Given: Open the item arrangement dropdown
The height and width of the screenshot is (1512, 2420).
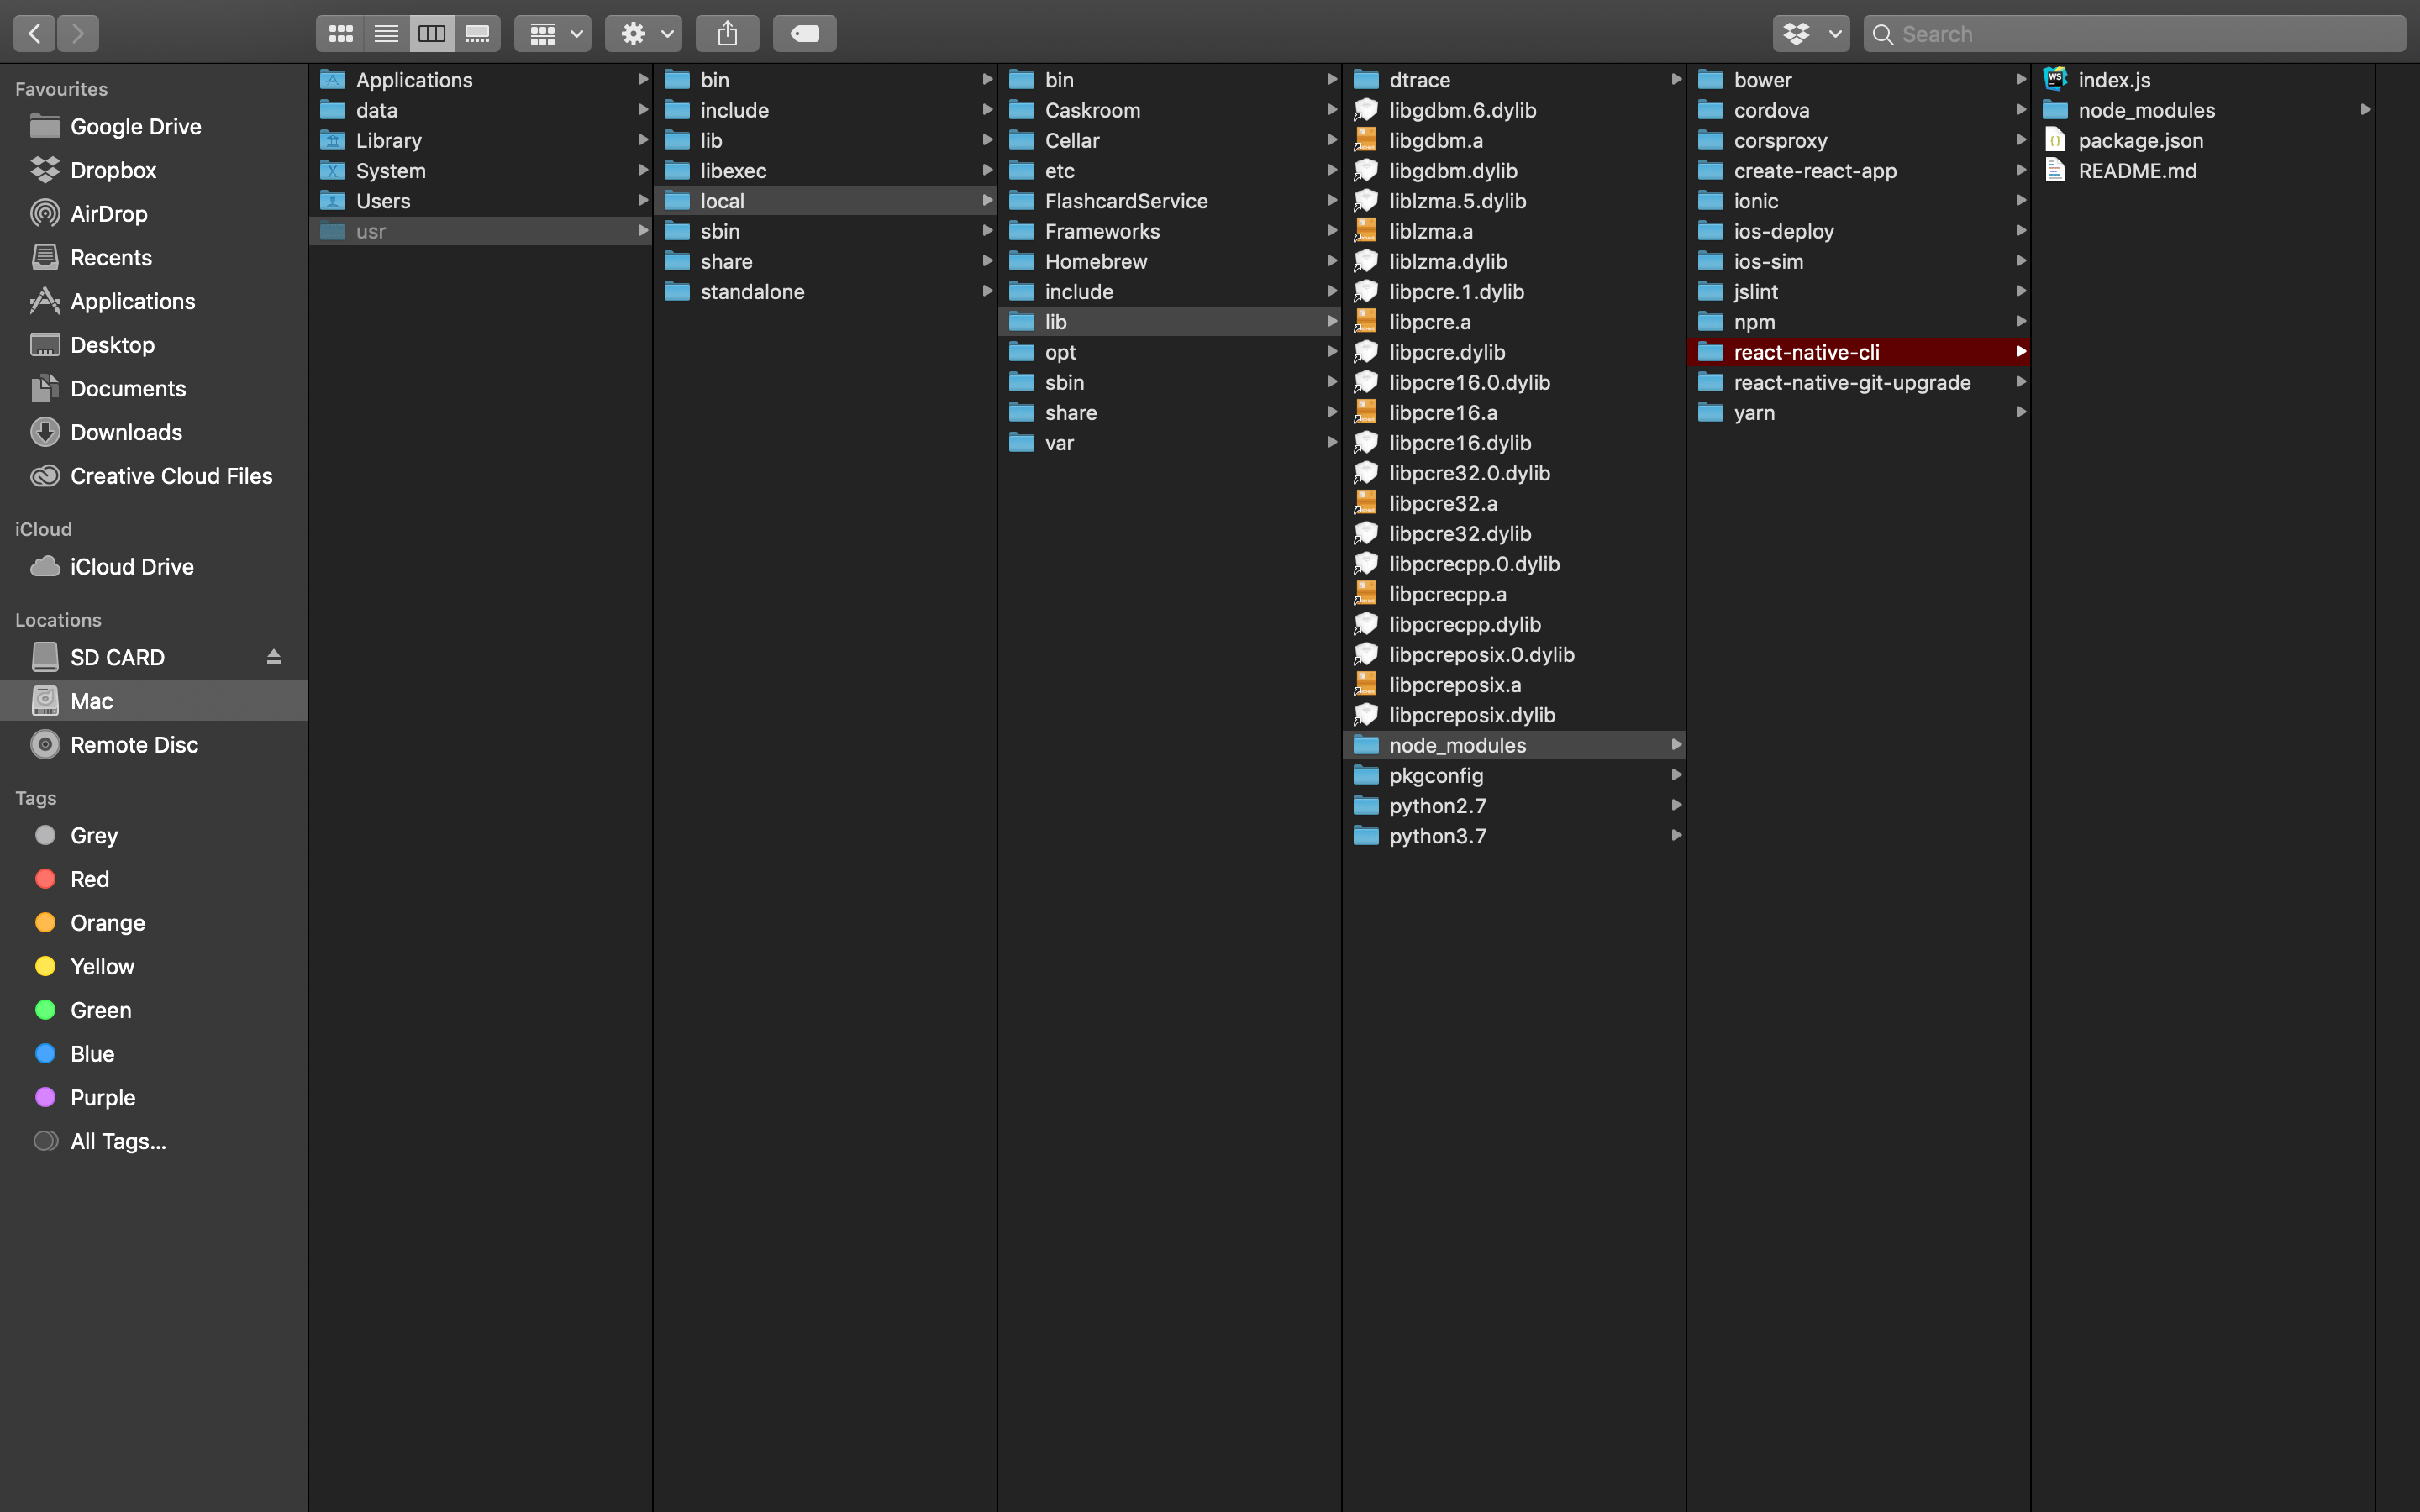Looking at the screenshot, I should click(x=553, y=33).
